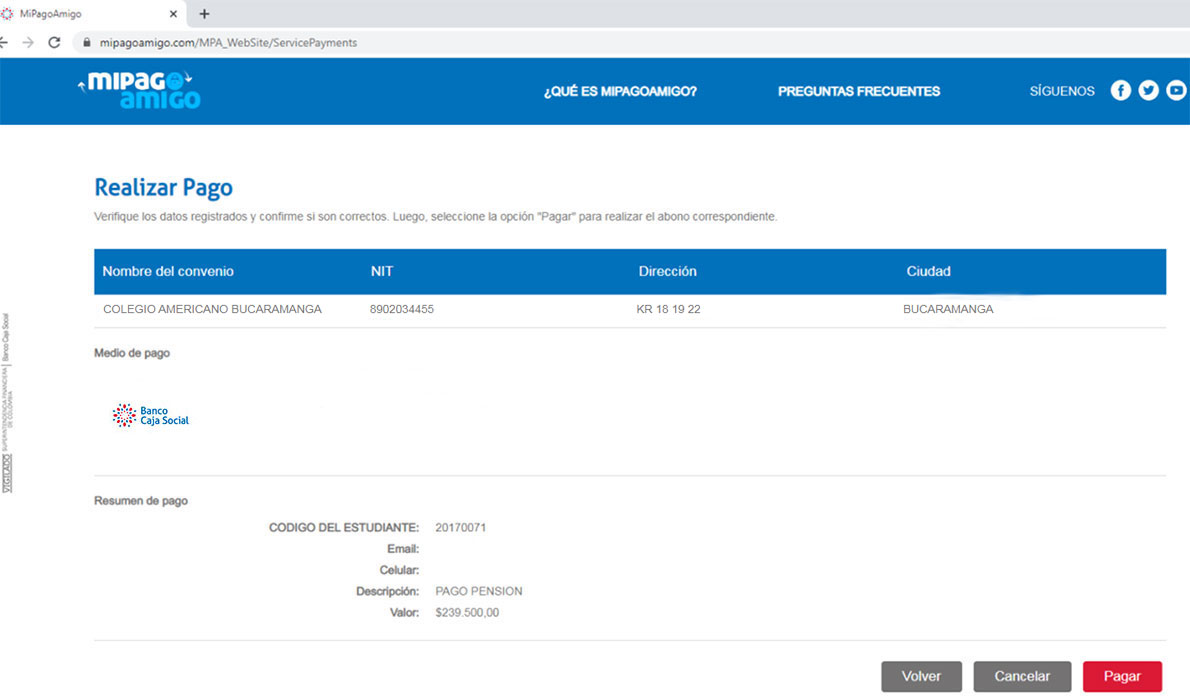Close the MiPagoAmigo browser tab
Image resolution: width=1190 pixels, height=700 pixels.
pos(174,14)
